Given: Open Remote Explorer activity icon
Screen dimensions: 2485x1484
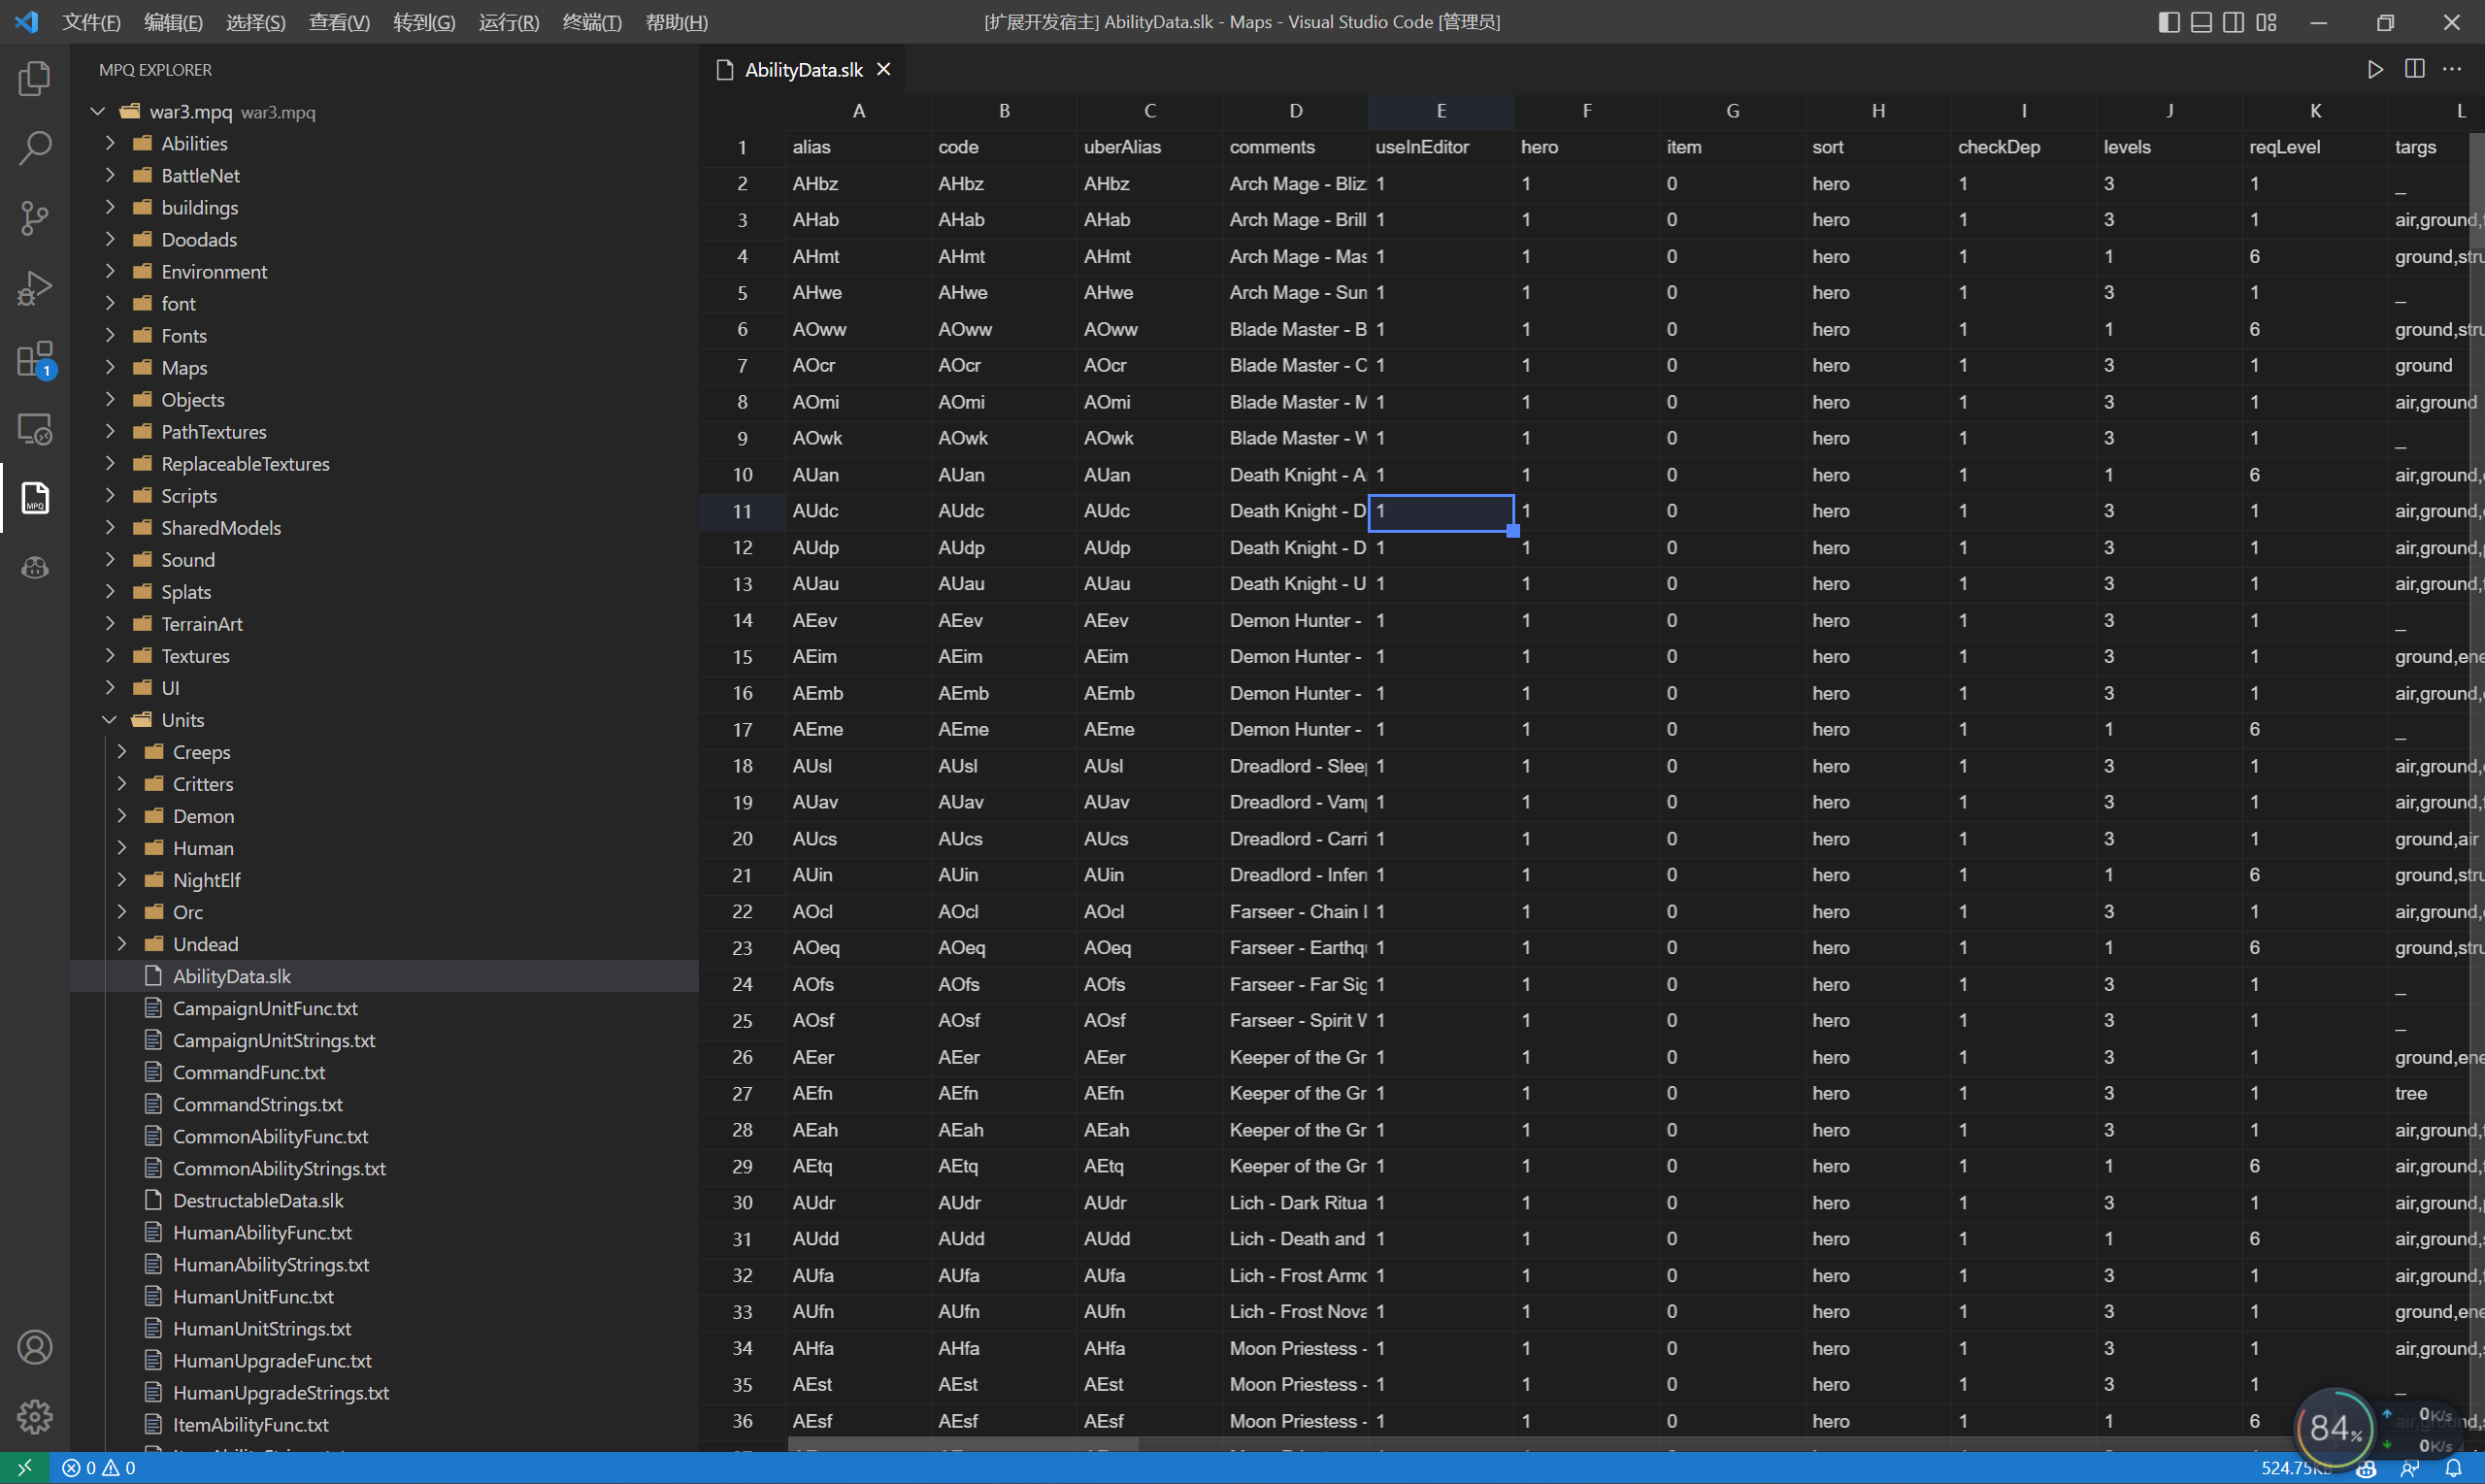Looking at the screenshot, I should coord(35,428).
